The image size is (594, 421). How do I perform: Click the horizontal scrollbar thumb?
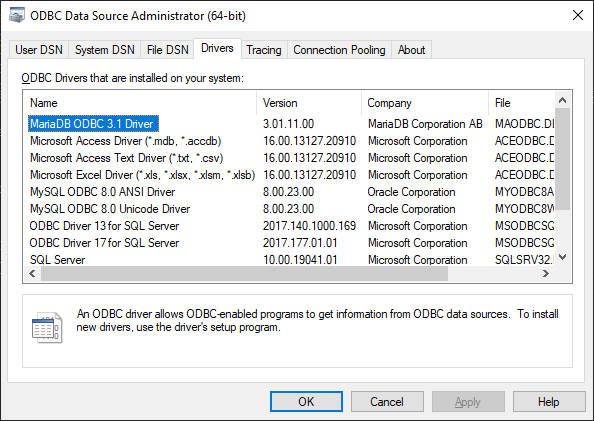(x=244, y=273)
